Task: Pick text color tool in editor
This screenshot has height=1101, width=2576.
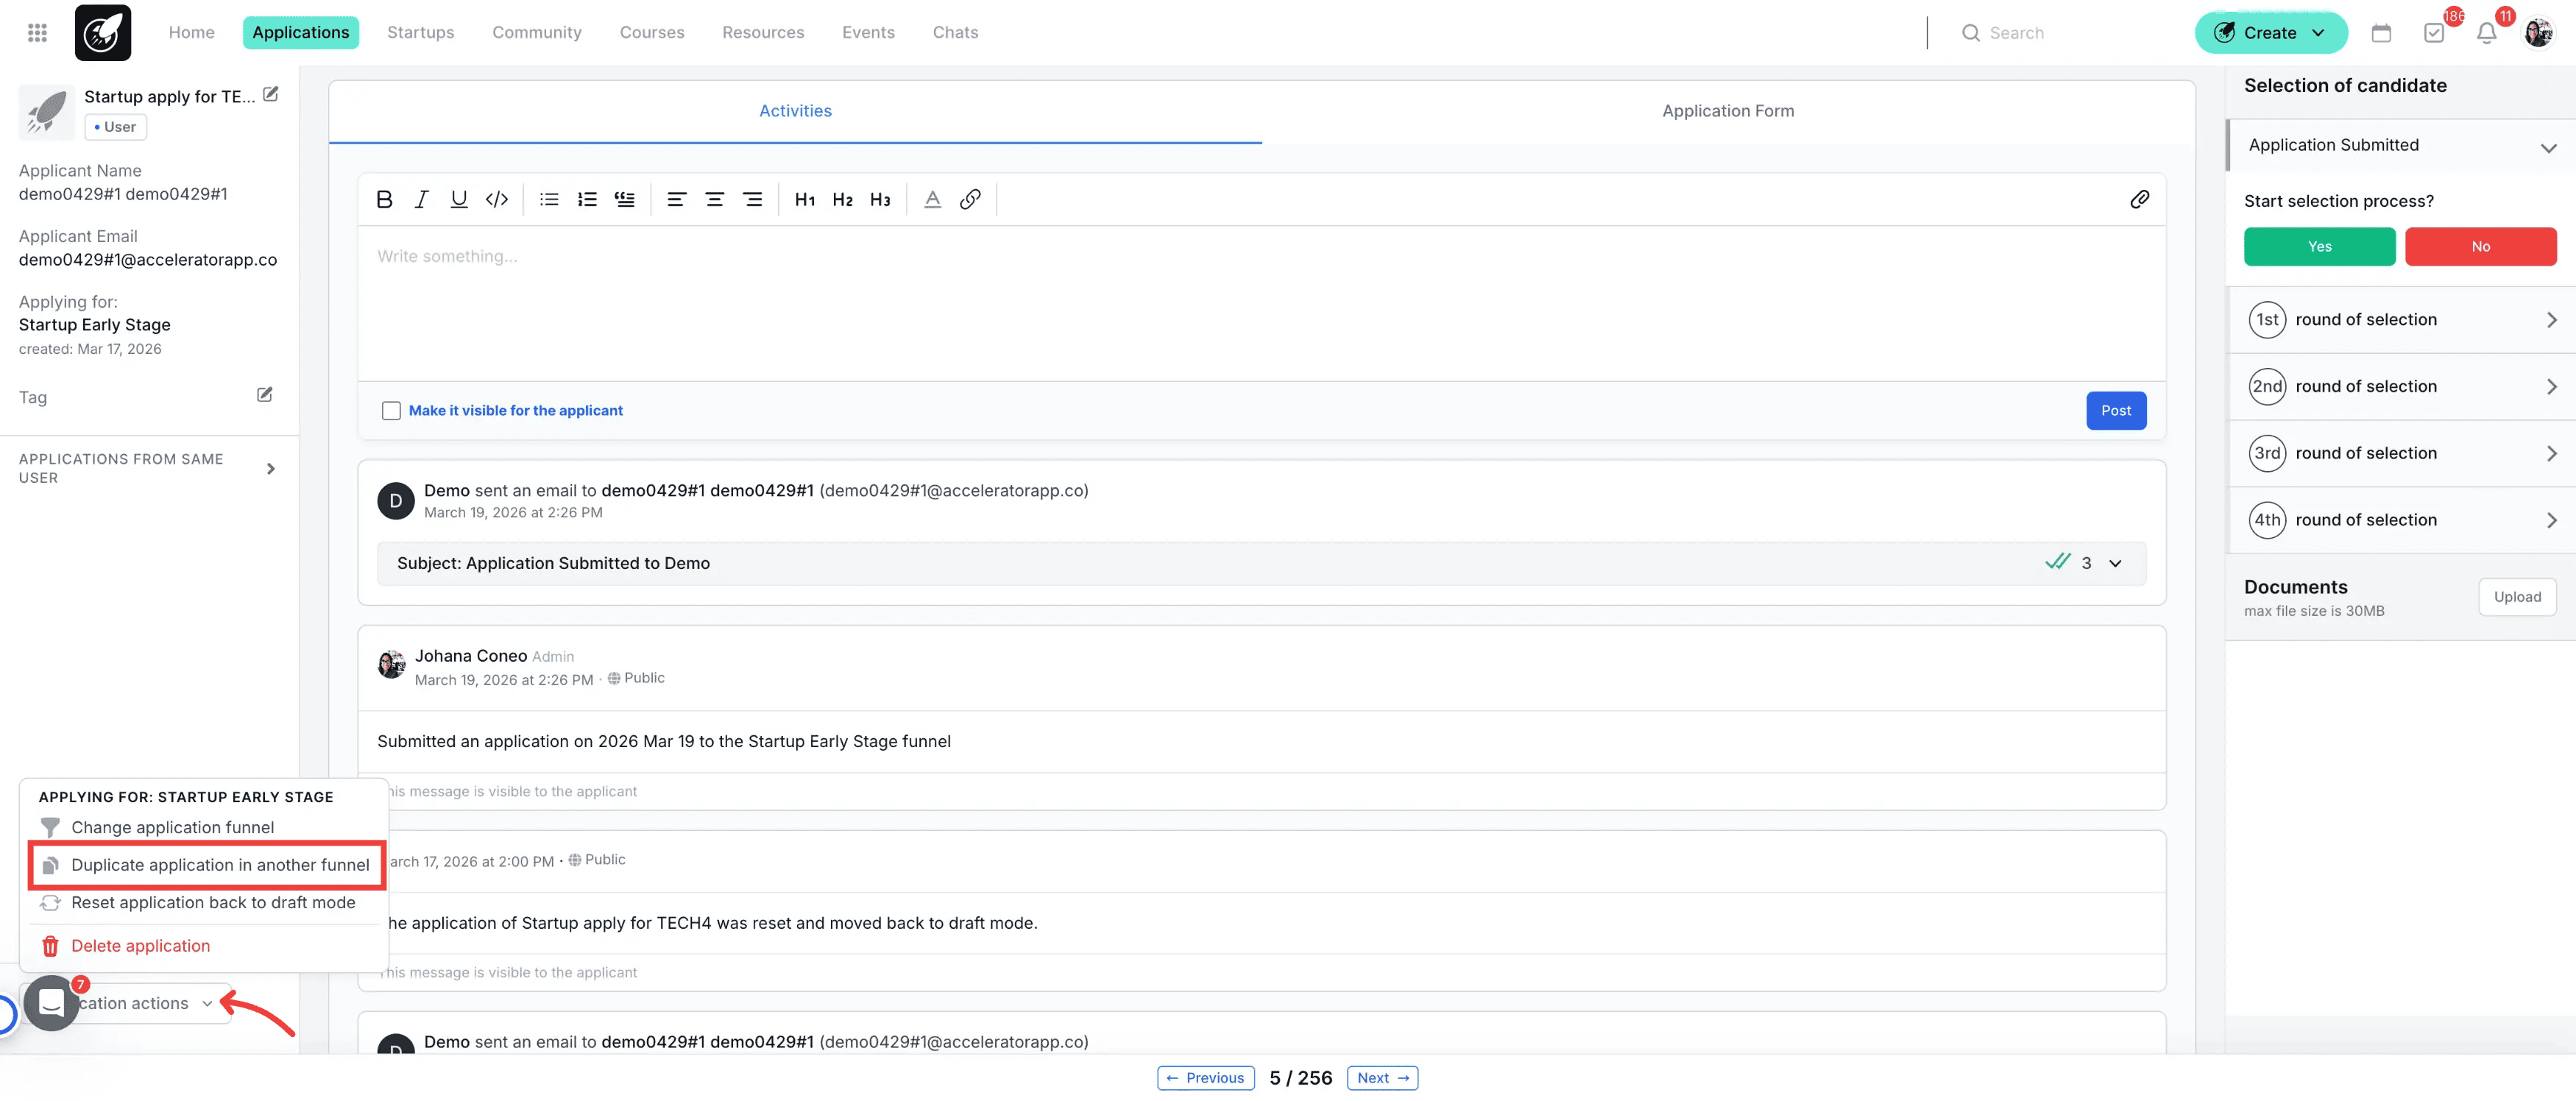Action: coord(932,199)
